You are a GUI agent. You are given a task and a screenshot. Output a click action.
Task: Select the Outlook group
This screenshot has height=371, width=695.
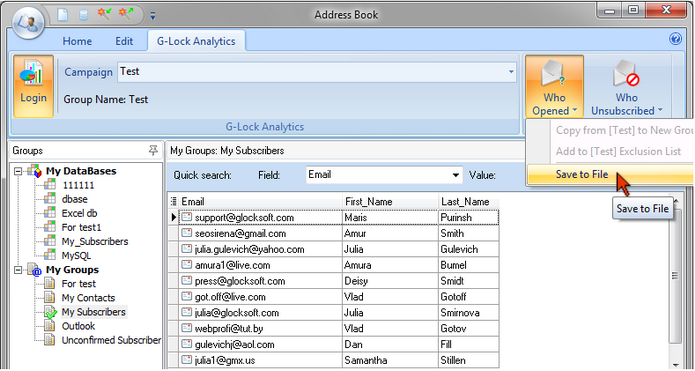[x=78, y=326]
